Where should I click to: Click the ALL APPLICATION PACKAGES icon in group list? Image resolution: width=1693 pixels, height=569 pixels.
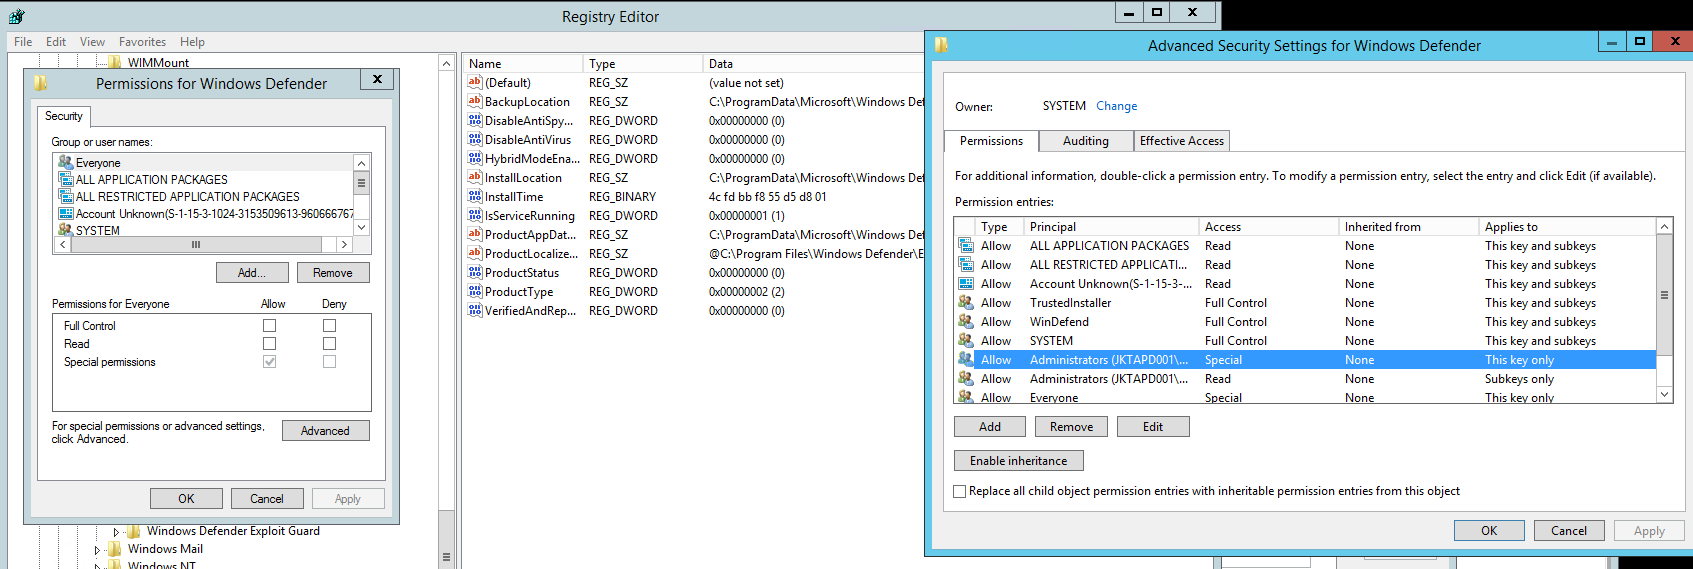pyautogui.click(x=66, y=180)
